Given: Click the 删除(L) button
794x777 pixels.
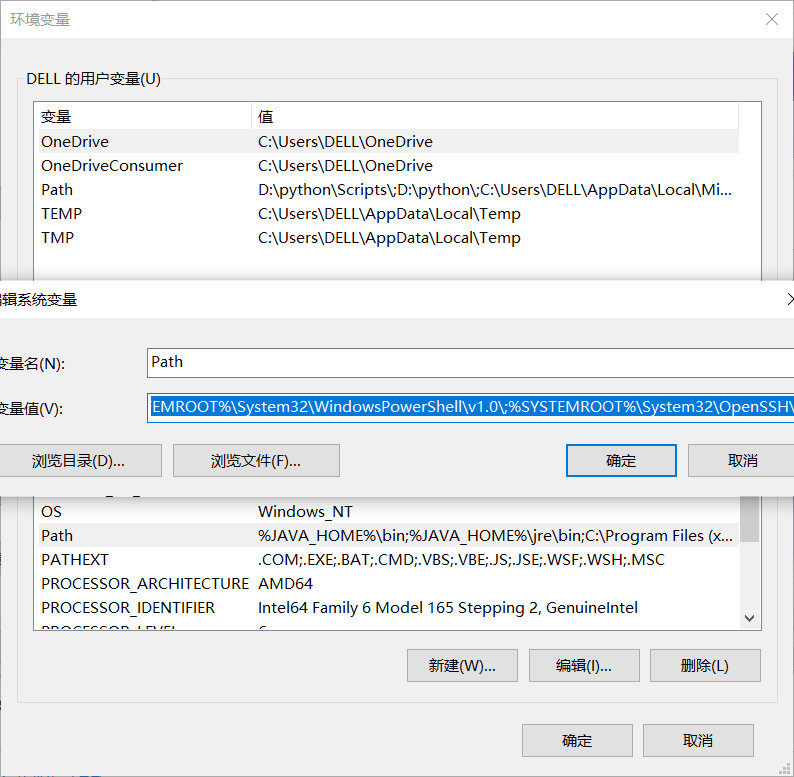Looking at the screenshot, I should pyautogui.click(x=705, y=666).
